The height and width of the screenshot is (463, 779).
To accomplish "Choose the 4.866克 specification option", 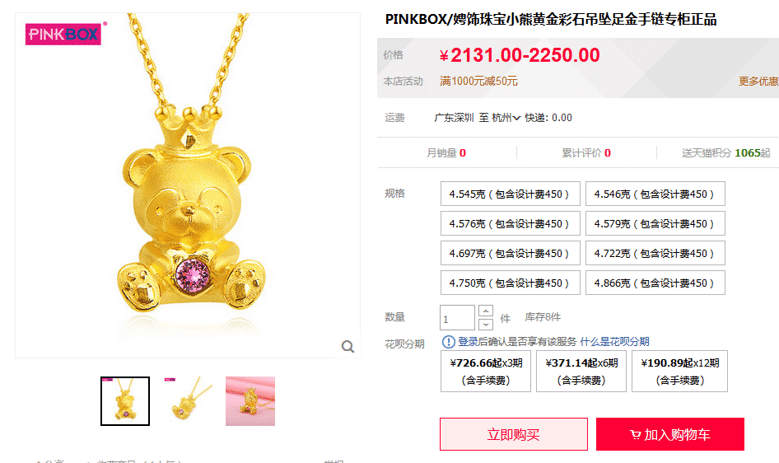I will [x=655, y=283].
